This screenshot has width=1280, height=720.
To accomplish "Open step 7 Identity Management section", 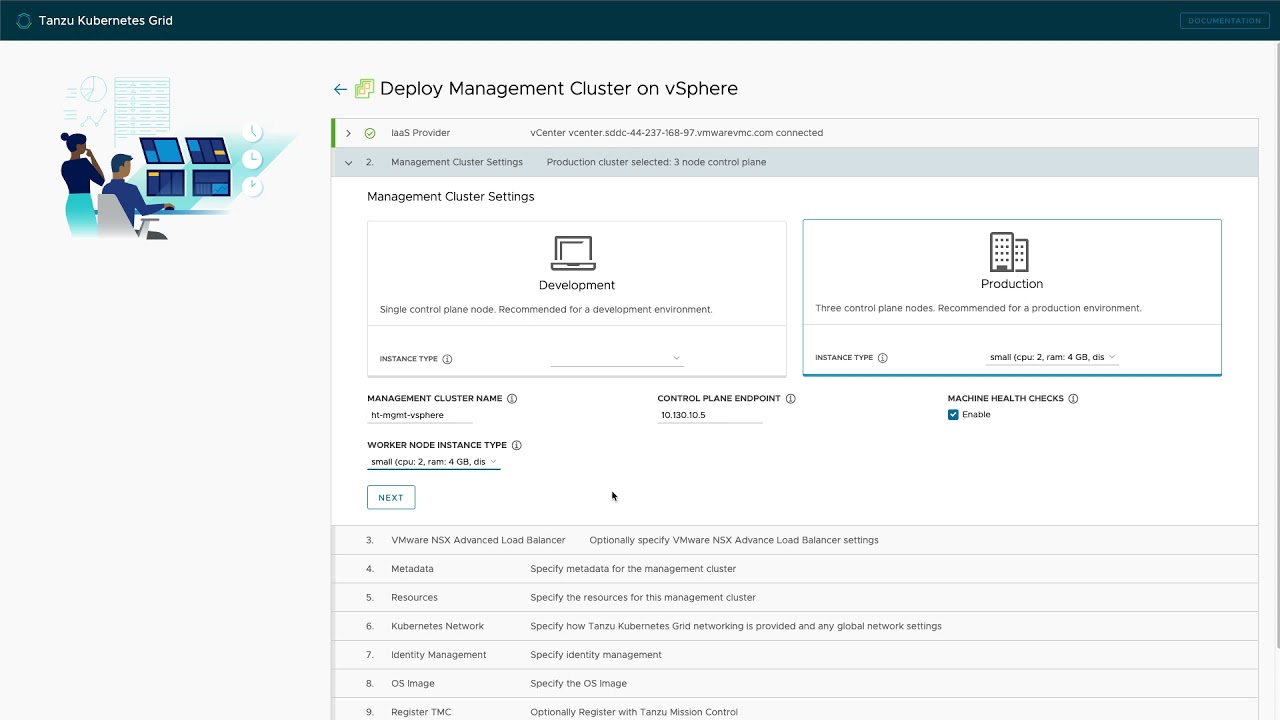I will click(795, 655).
